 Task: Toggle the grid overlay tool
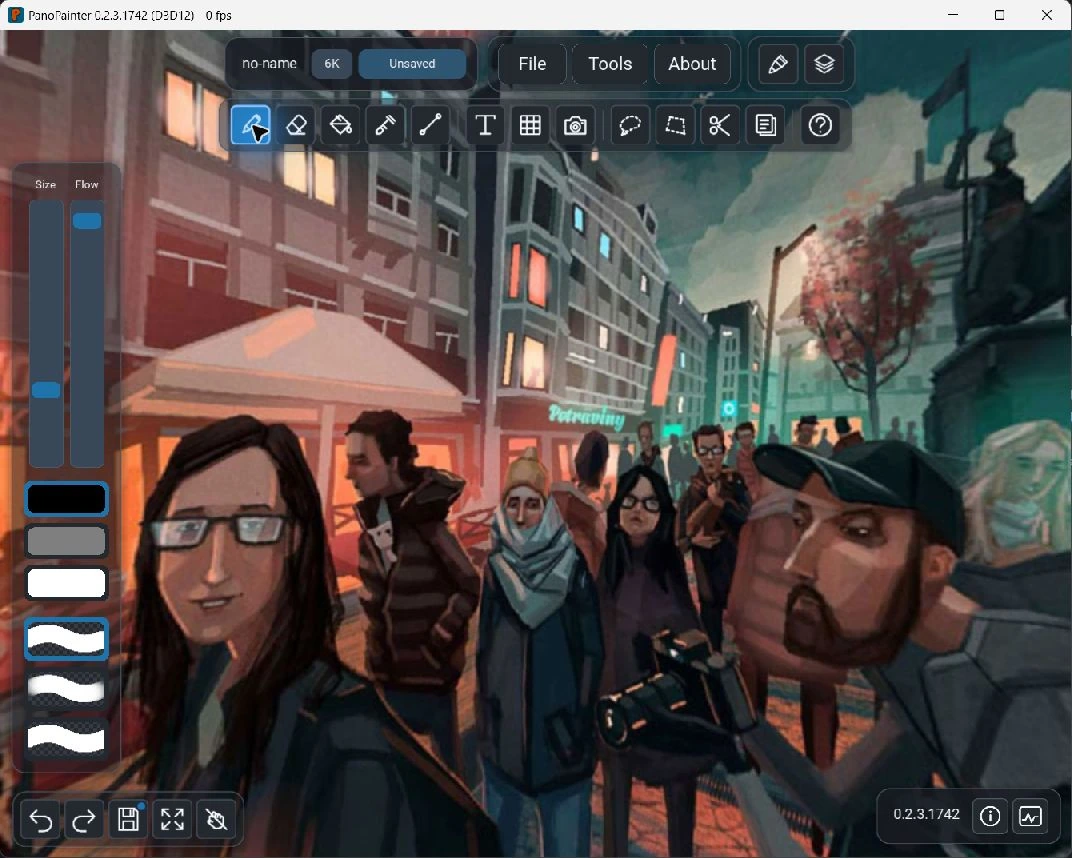[530, 125]
